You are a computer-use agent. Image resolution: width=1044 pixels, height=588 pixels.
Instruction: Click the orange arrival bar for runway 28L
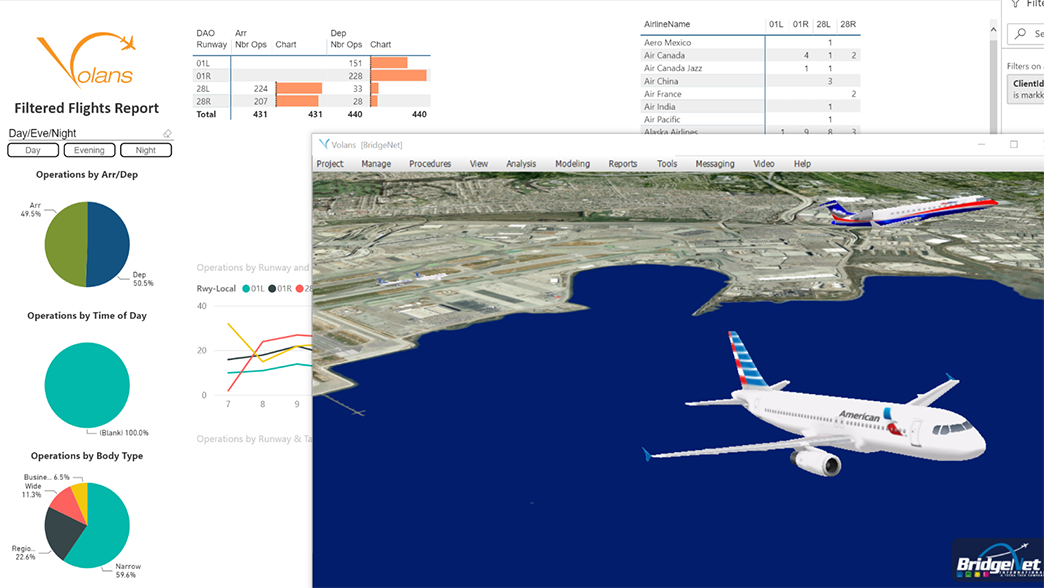(x=299, y=89)
